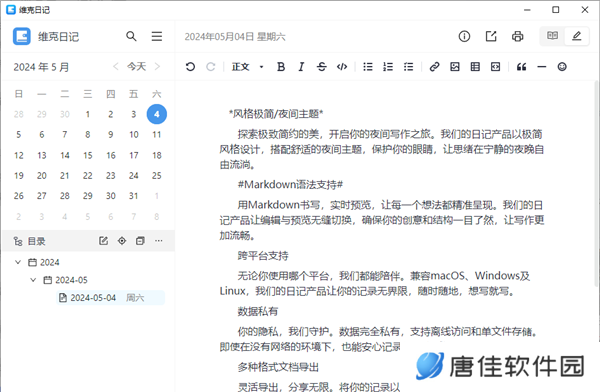
Task: Toggle italic formatting
Action: pos(301,67)
